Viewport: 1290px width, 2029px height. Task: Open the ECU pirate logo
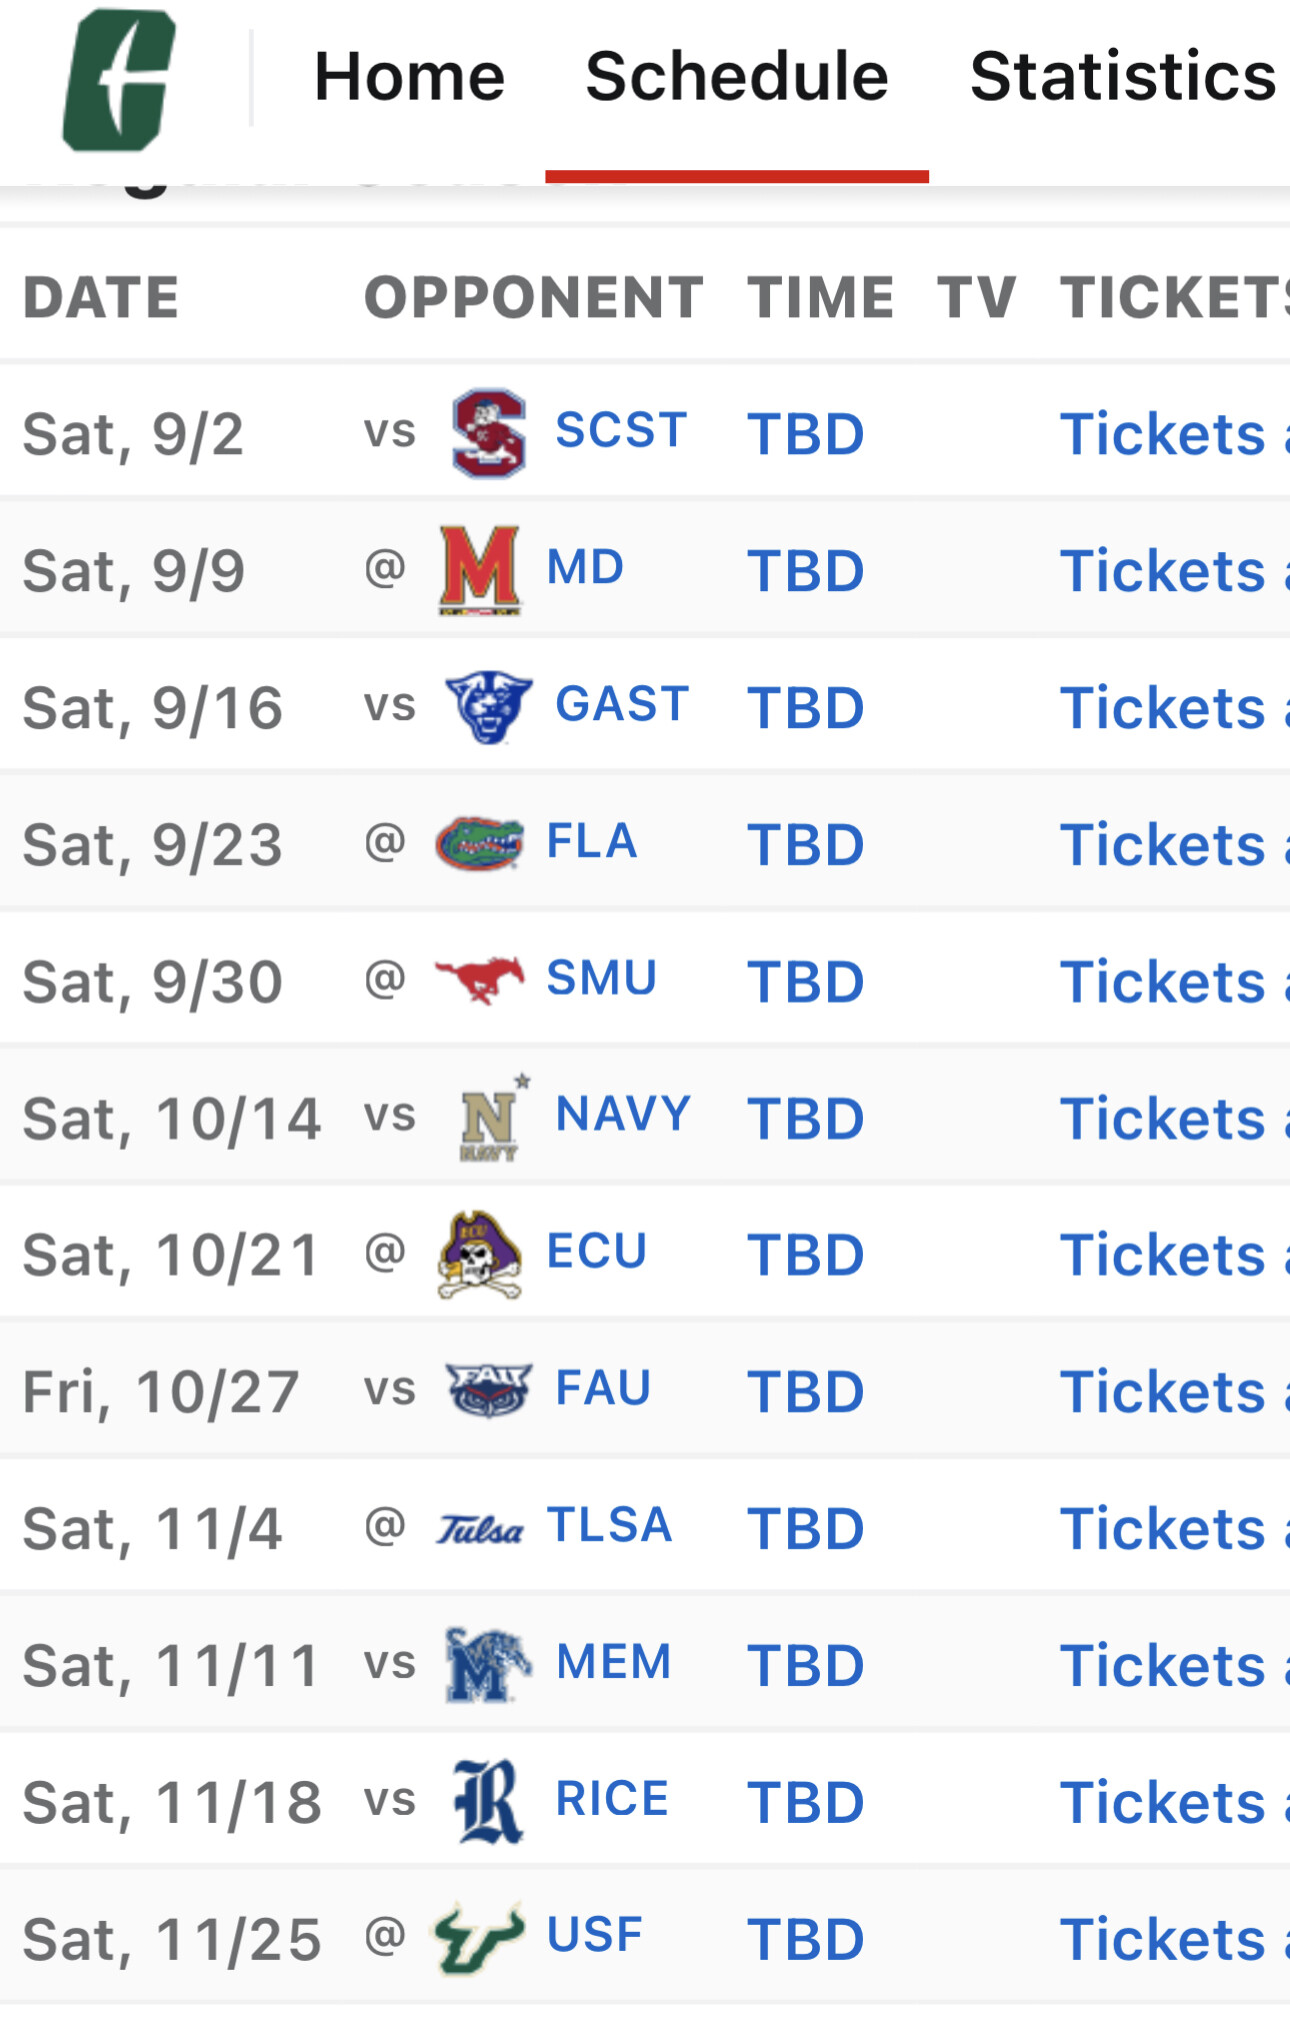[x=480, y=1254]
